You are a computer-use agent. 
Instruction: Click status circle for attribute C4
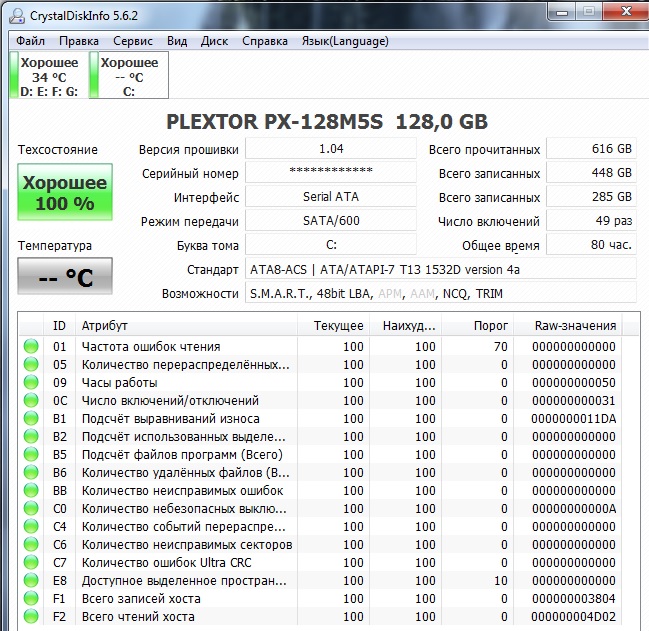(31, 526)
